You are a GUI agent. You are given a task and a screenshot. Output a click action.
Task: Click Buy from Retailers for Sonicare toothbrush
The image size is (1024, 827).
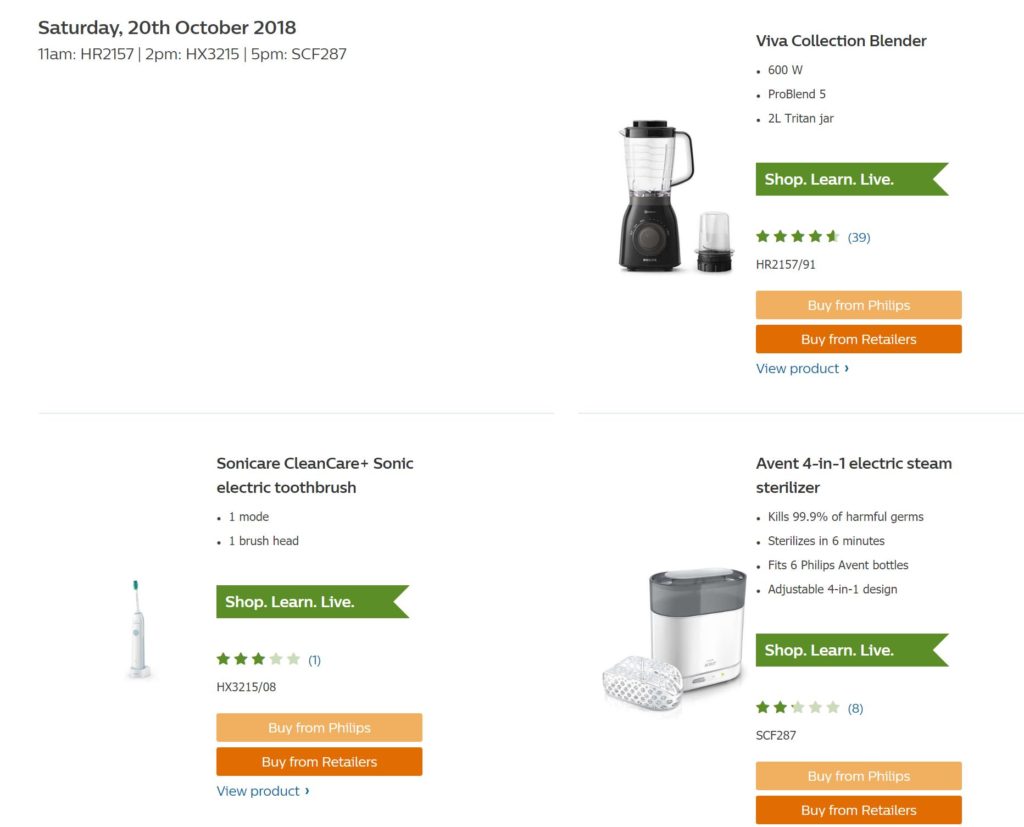pyautogui.click(x=319, y=762)
